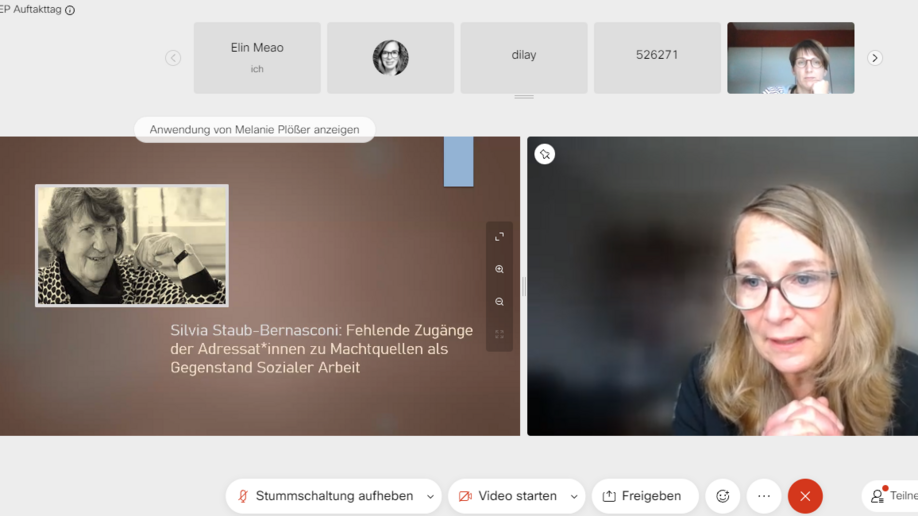Screen dimensions: 918x516
Task: Open the video options dropdown arrow
Action: click(574, 496)
